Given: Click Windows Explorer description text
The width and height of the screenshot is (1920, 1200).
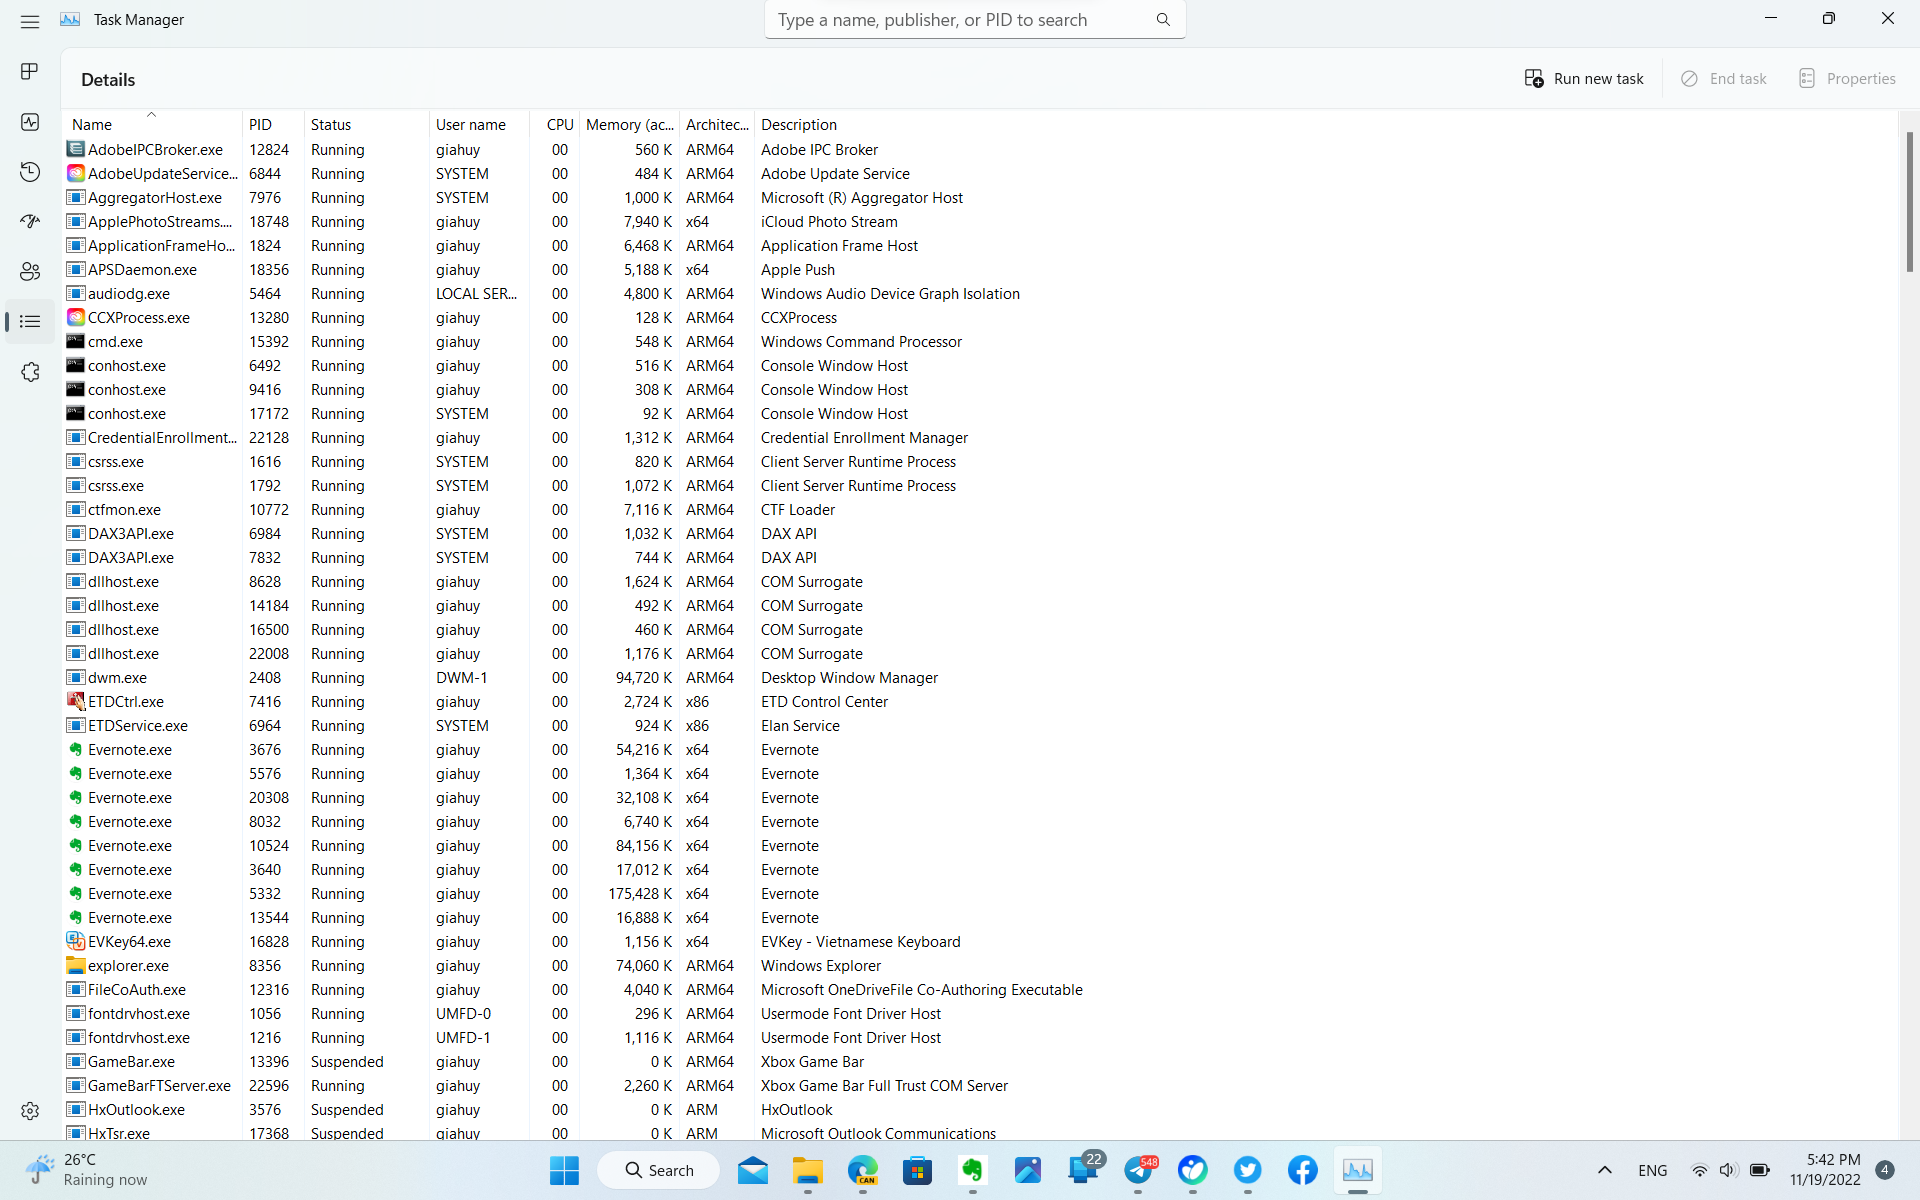Looking at the screenshot, I should [x=821, y=965].
